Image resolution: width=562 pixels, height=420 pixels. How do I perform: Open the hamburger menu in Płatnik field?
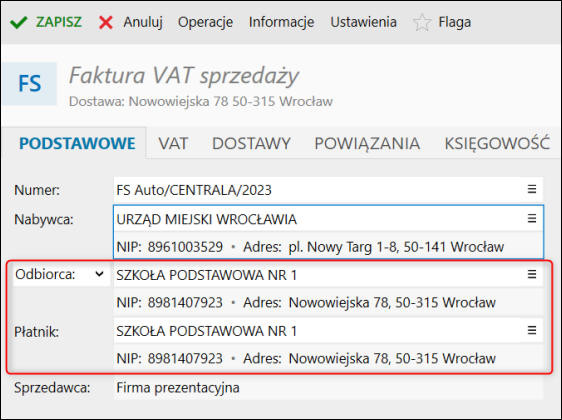click(532, 330)
